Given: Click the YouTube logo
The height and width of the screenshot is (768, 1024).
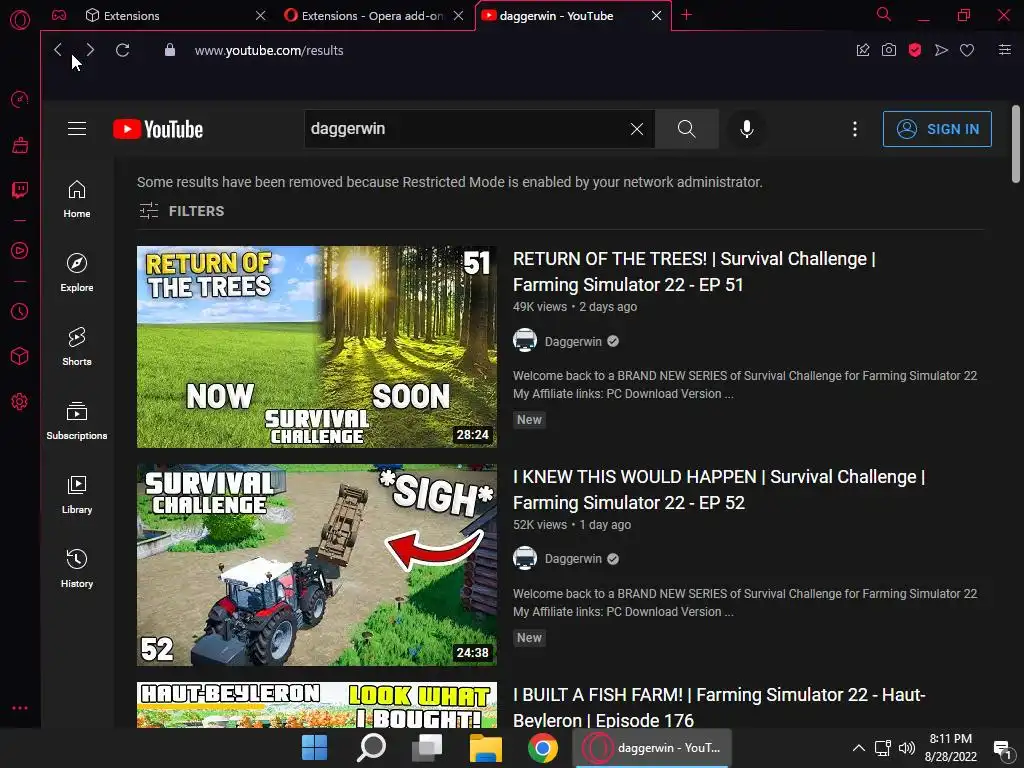Looking at the screenshot, I should click(158, 129).
